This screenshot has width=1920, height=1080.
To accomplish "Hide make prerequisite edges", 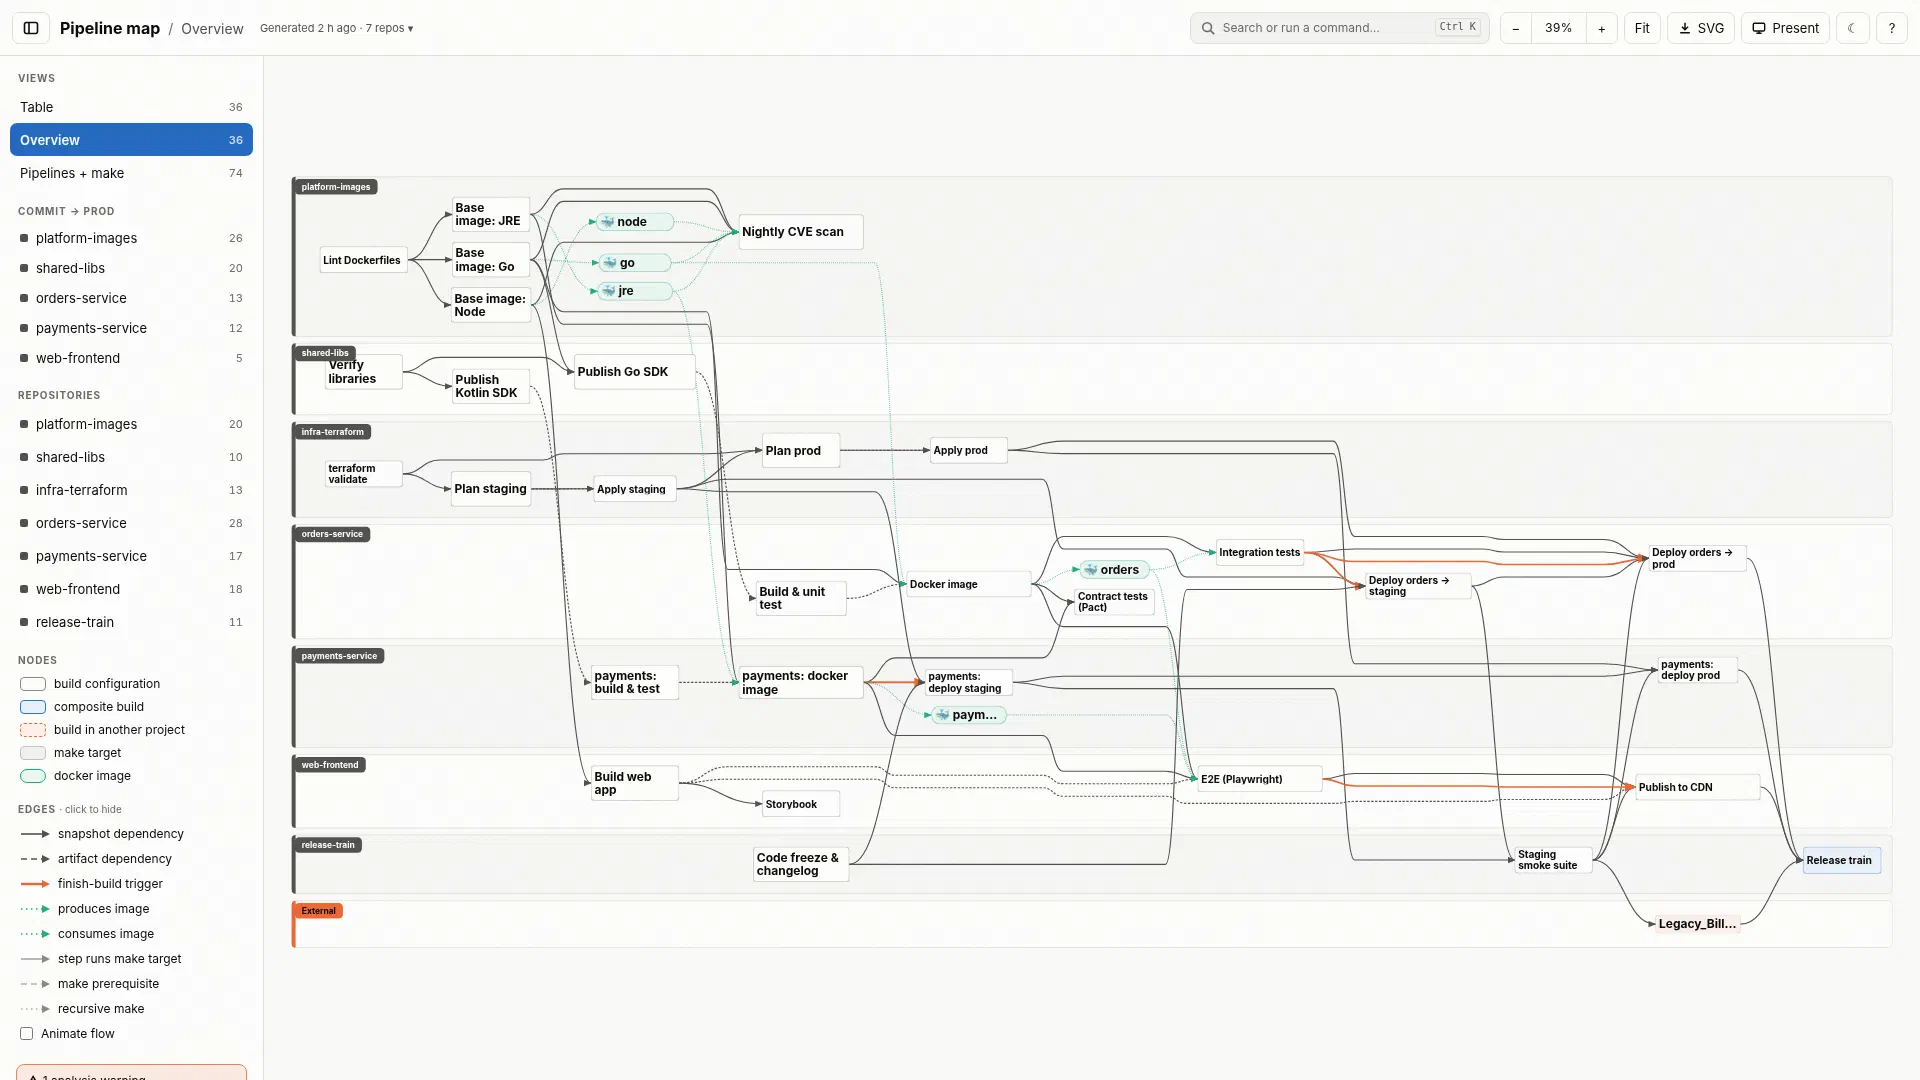I will click(89, 984).
